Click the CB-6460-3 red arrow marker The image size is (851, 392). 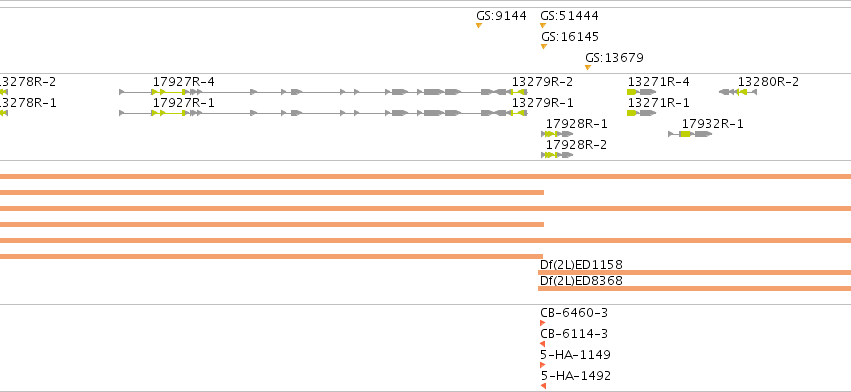click(x=543, y=323)
